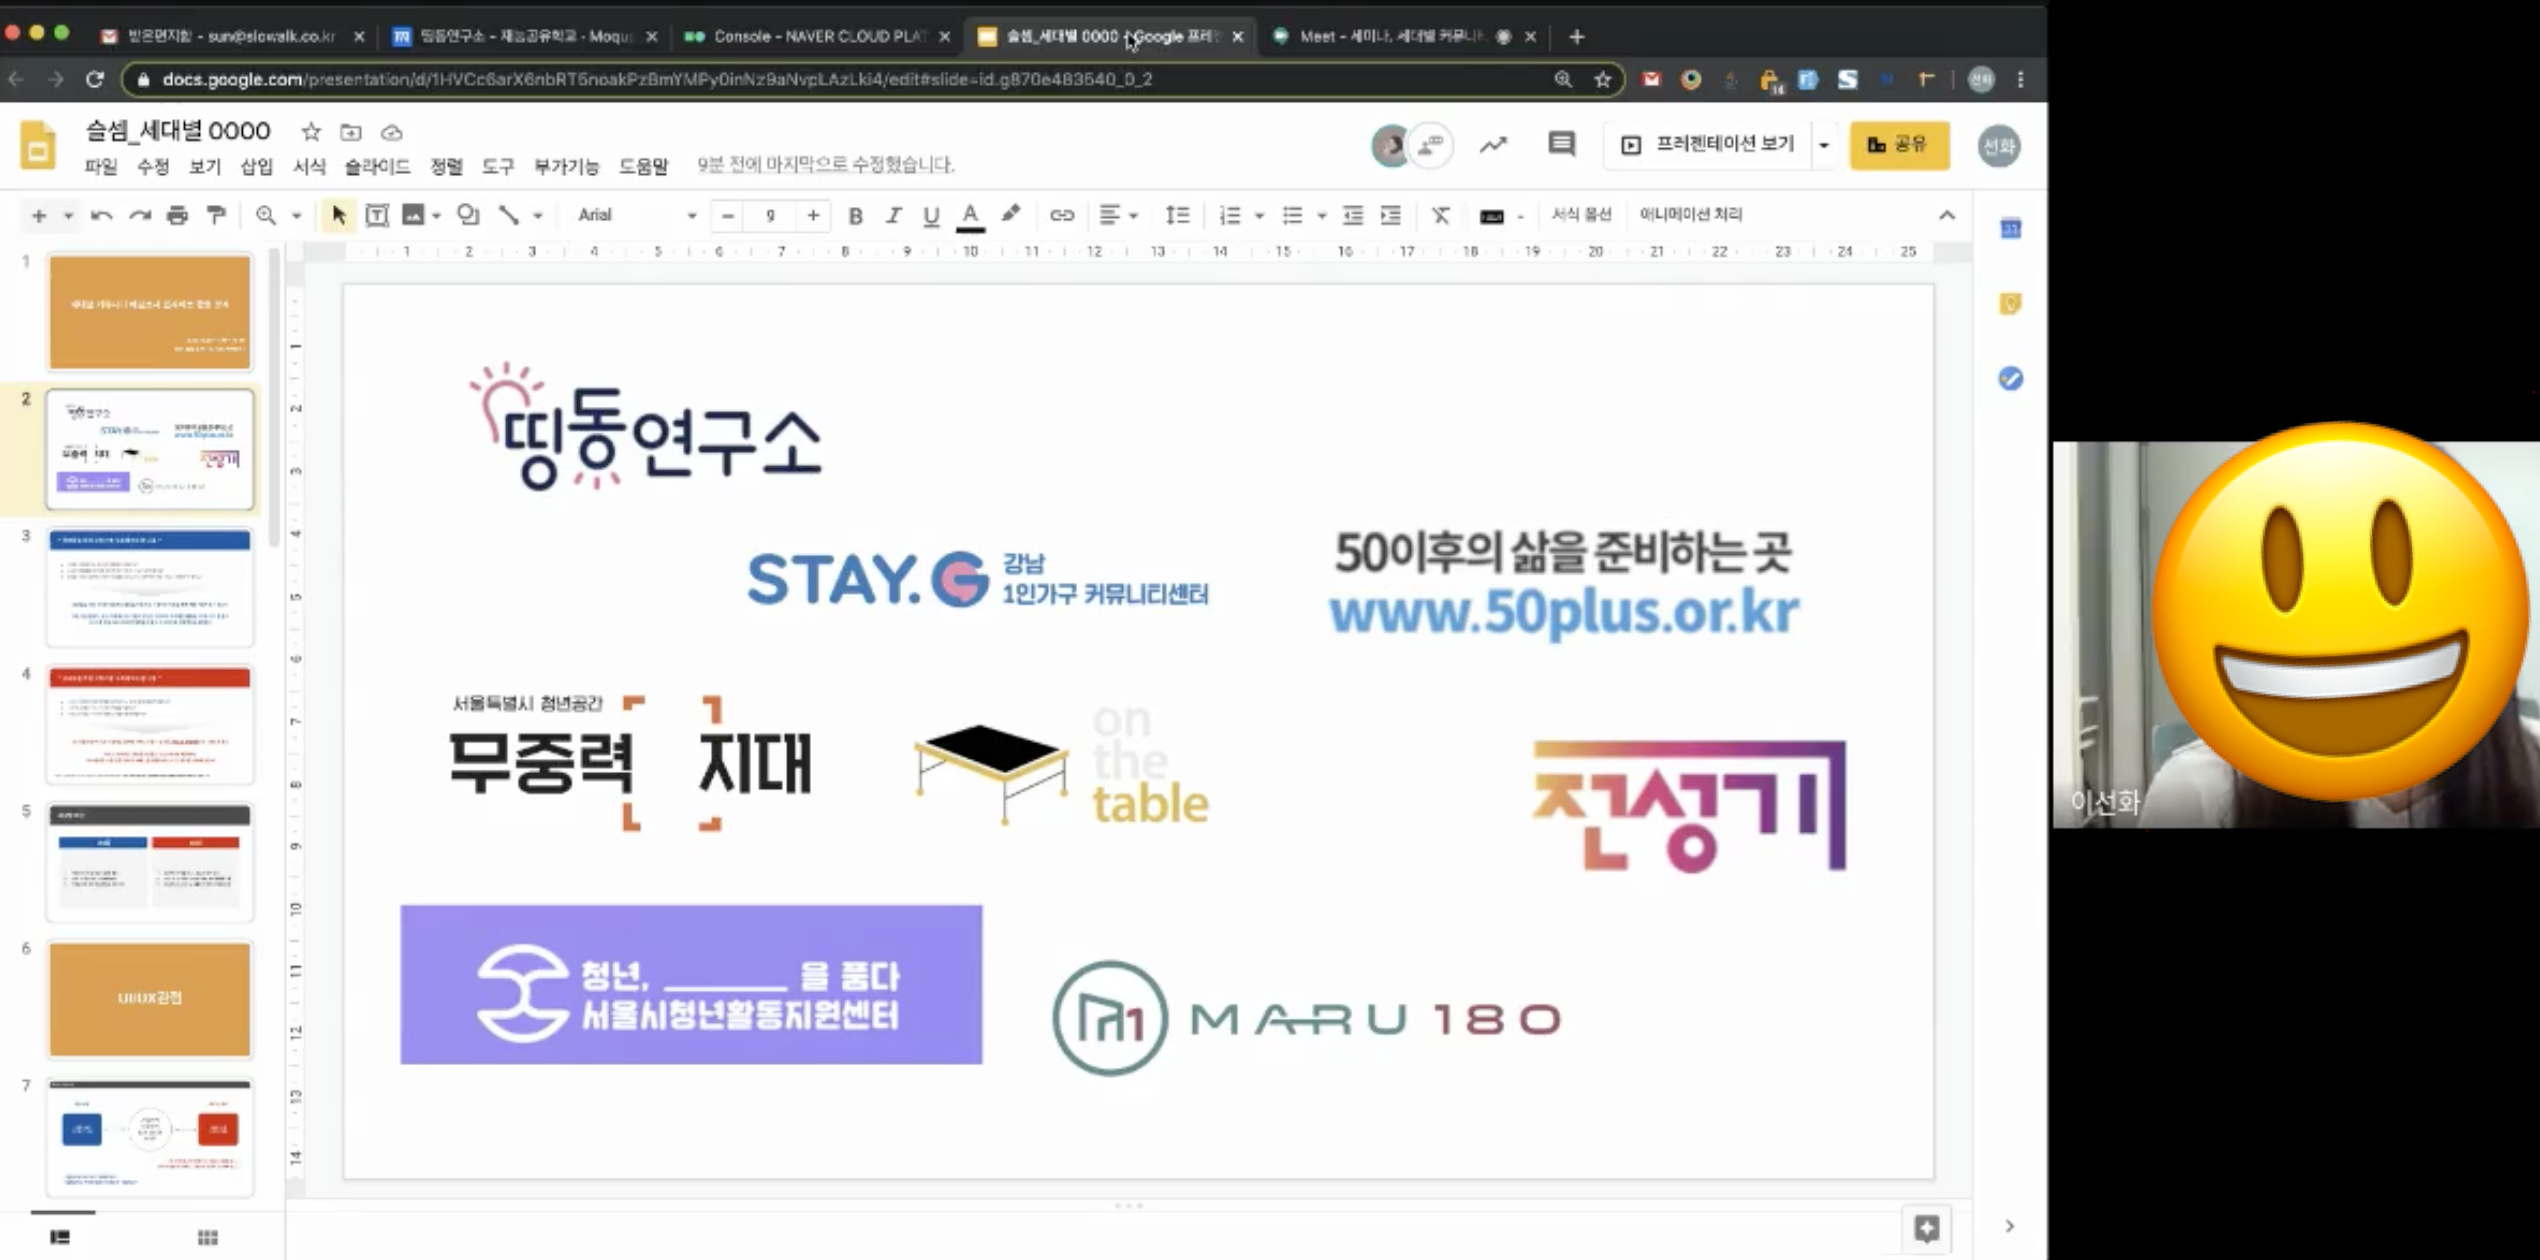Click the yellow 공유 share button
The image size is (2540, 1260).
point(1898,145)
